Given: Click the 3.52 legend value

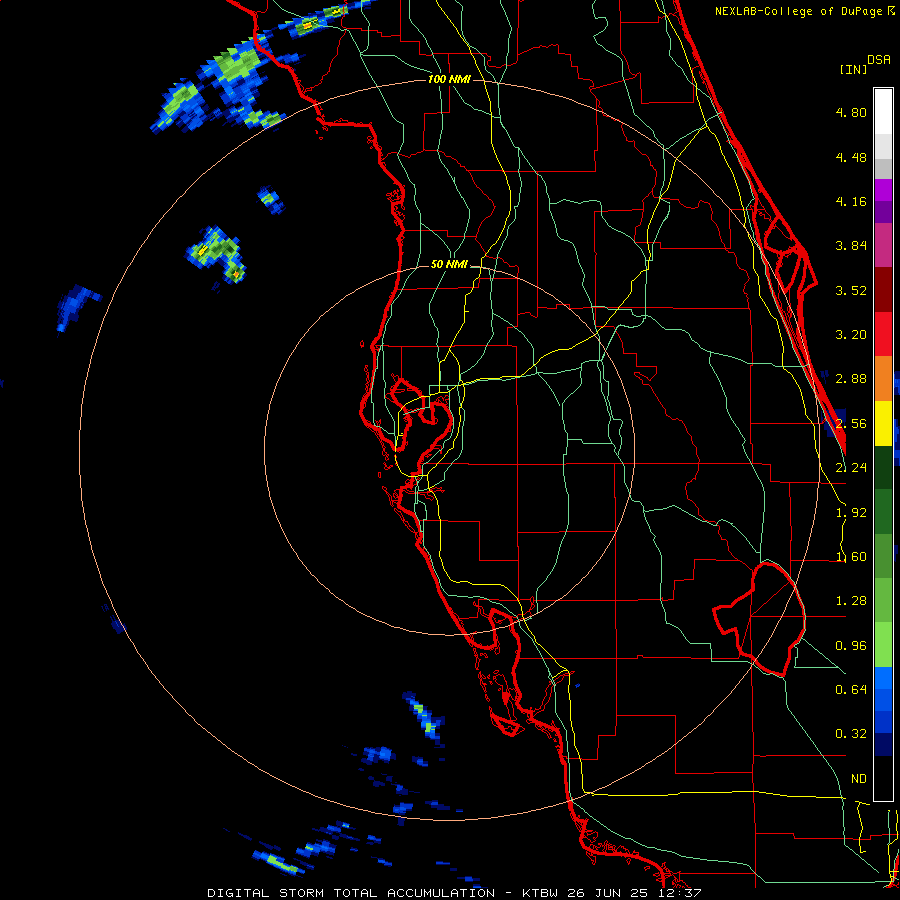Looking at the screenshot, I should click(x=851, y=290).
